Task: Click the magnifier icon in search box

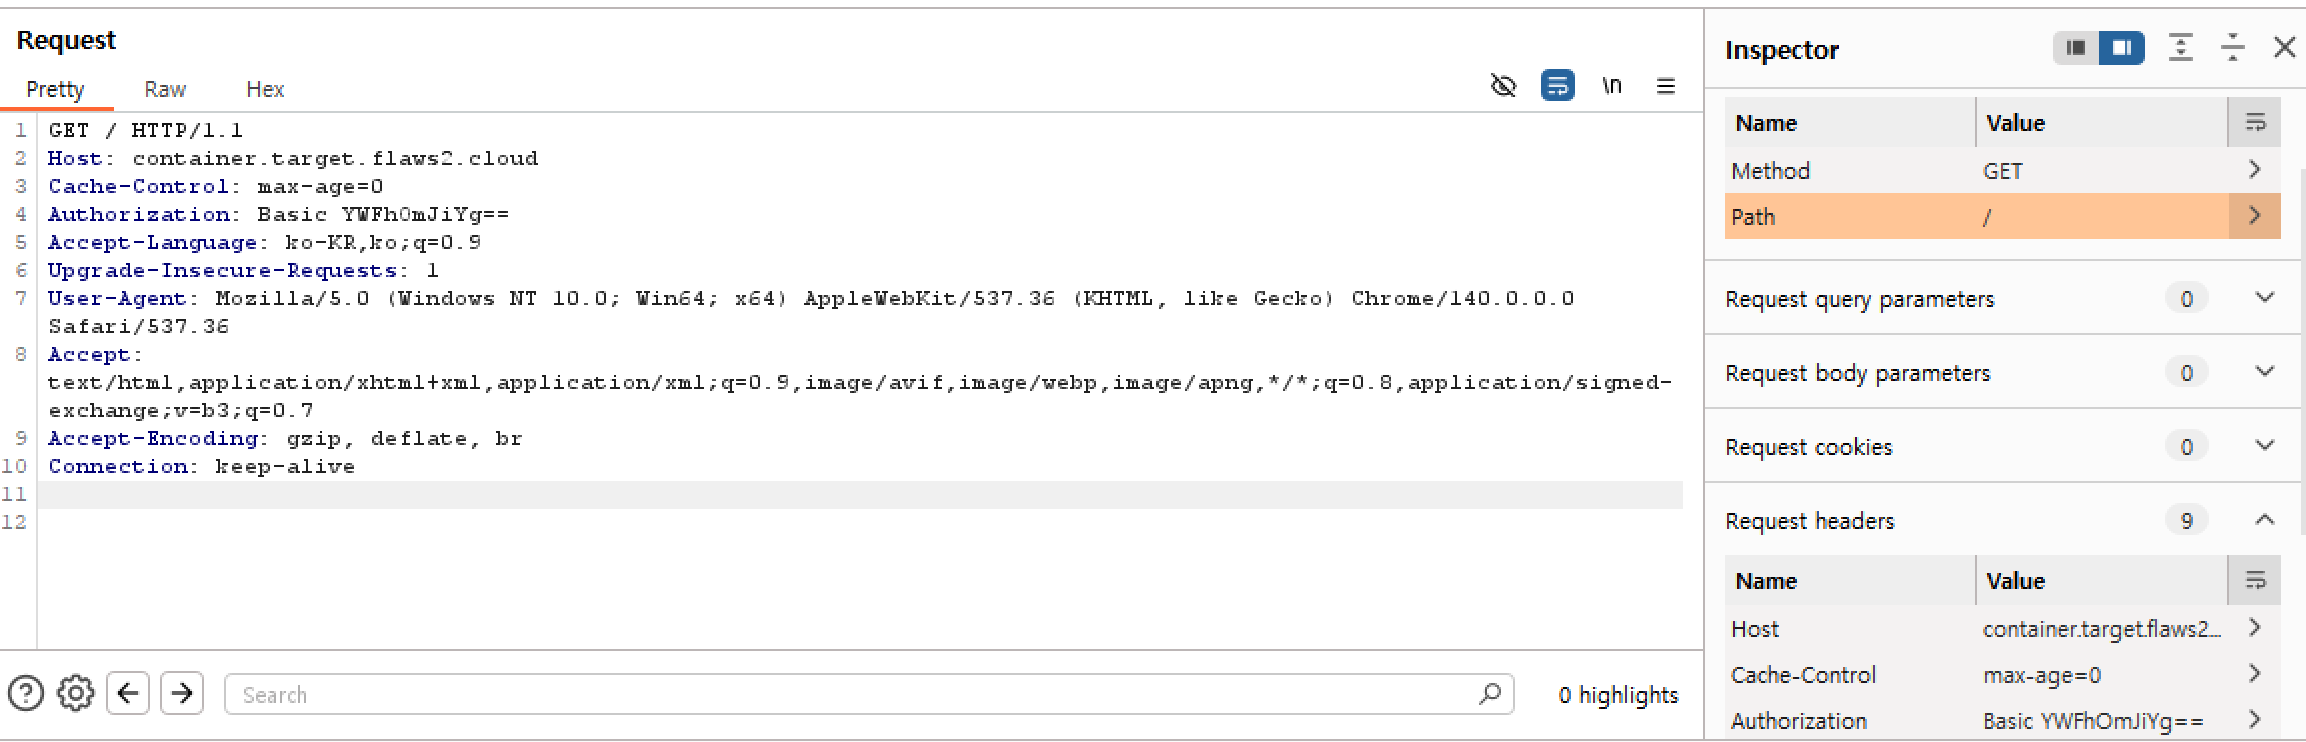Action: [x=1490, y=693]
